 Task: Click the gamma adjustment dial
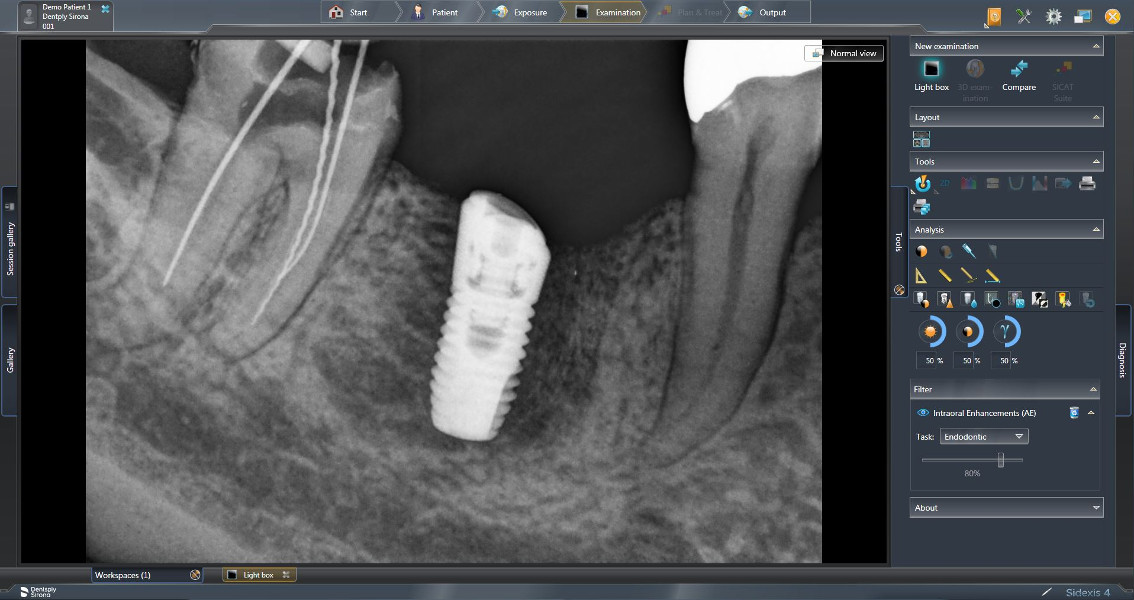[x=1007, y=332]
